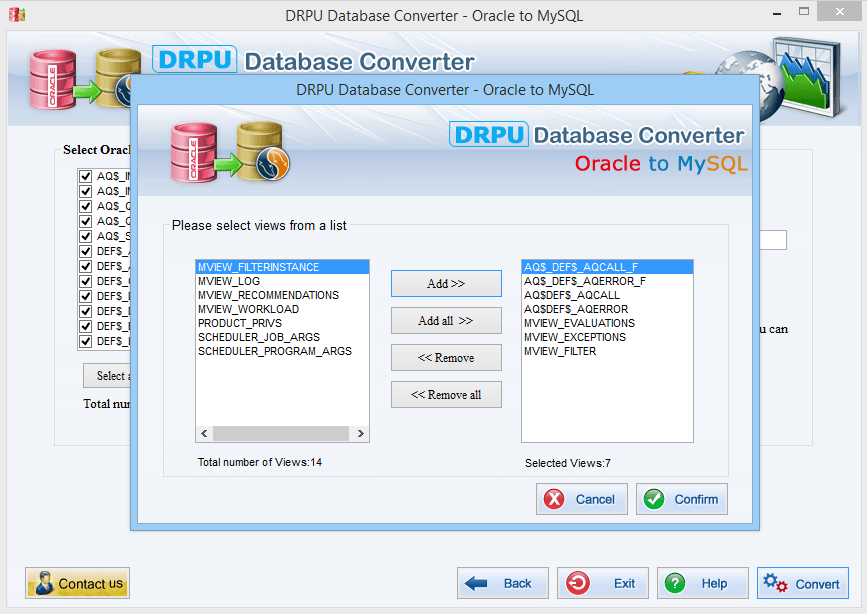This screenshot has width=867, height=614.
Task: Click the app icon in title bar
Action: pyautogui.click(x=17, y=14)
